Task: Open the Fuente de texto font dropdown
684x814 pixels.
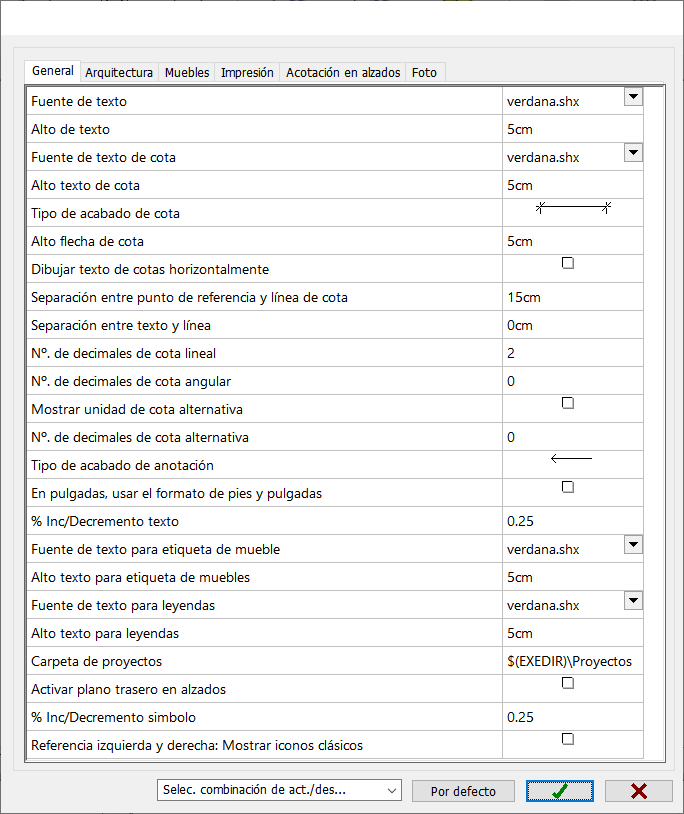Action: coord(633,97)
